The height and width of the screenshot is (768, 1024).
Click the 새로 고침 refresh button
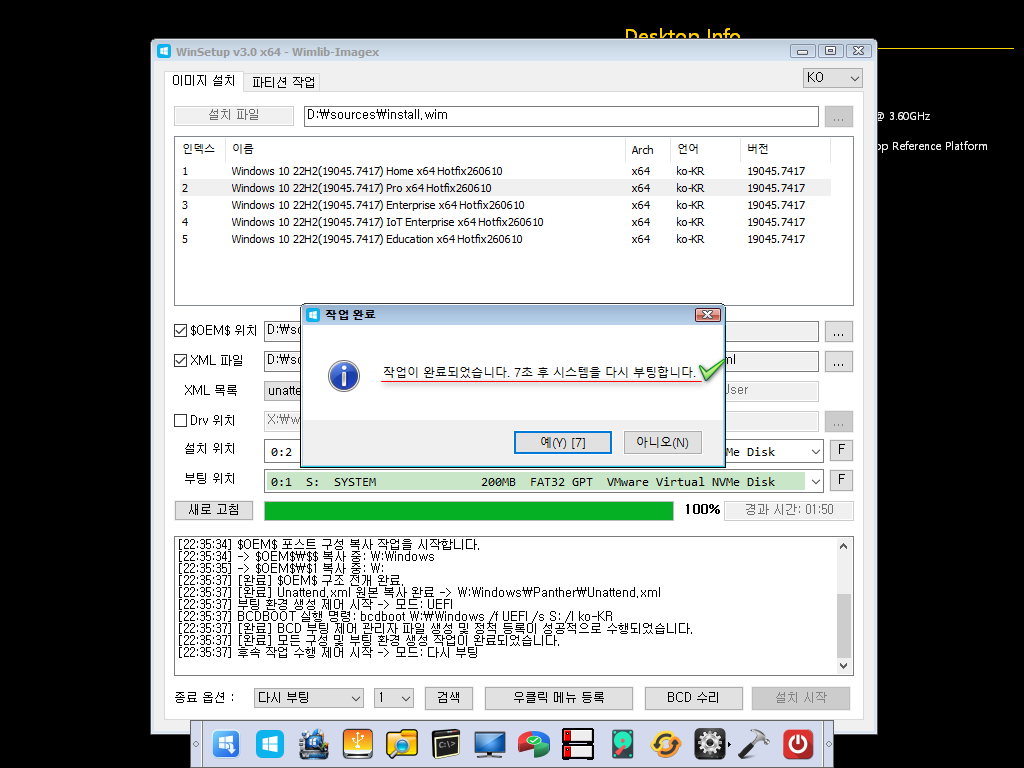tap(214, 510)
